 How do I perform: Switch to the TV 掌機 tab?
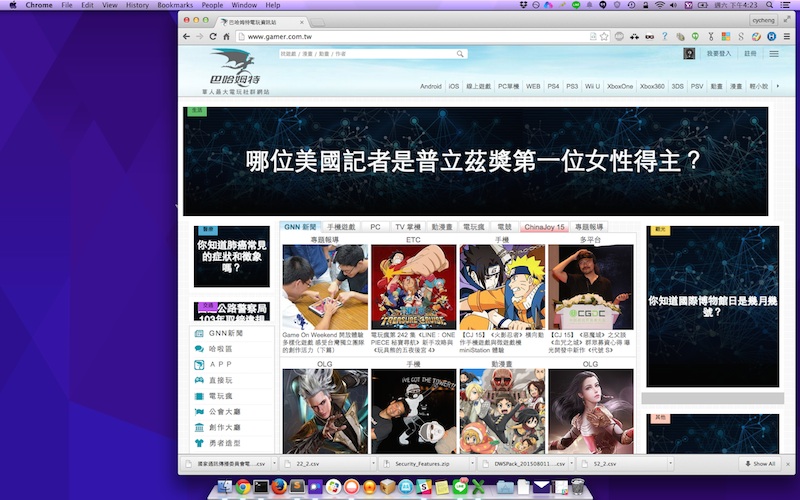pyautogui.click(x=408, y=227)
